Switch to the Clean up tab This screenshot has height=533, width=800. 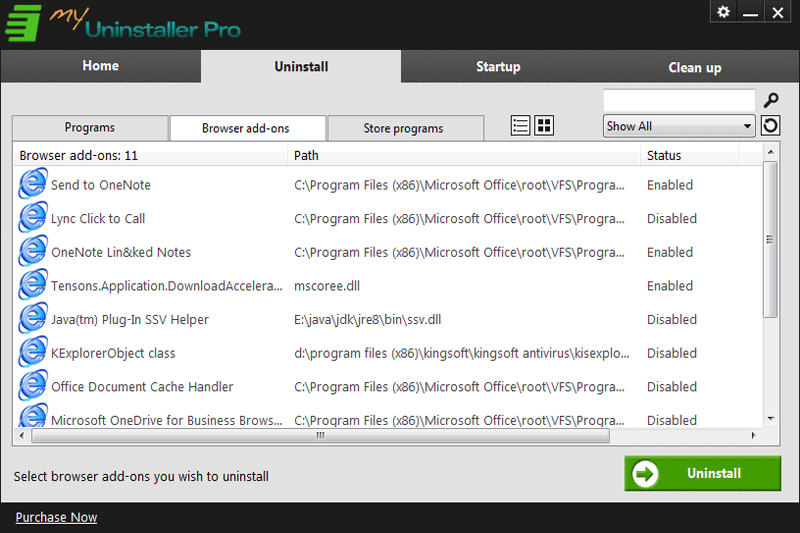pos(694,67)
